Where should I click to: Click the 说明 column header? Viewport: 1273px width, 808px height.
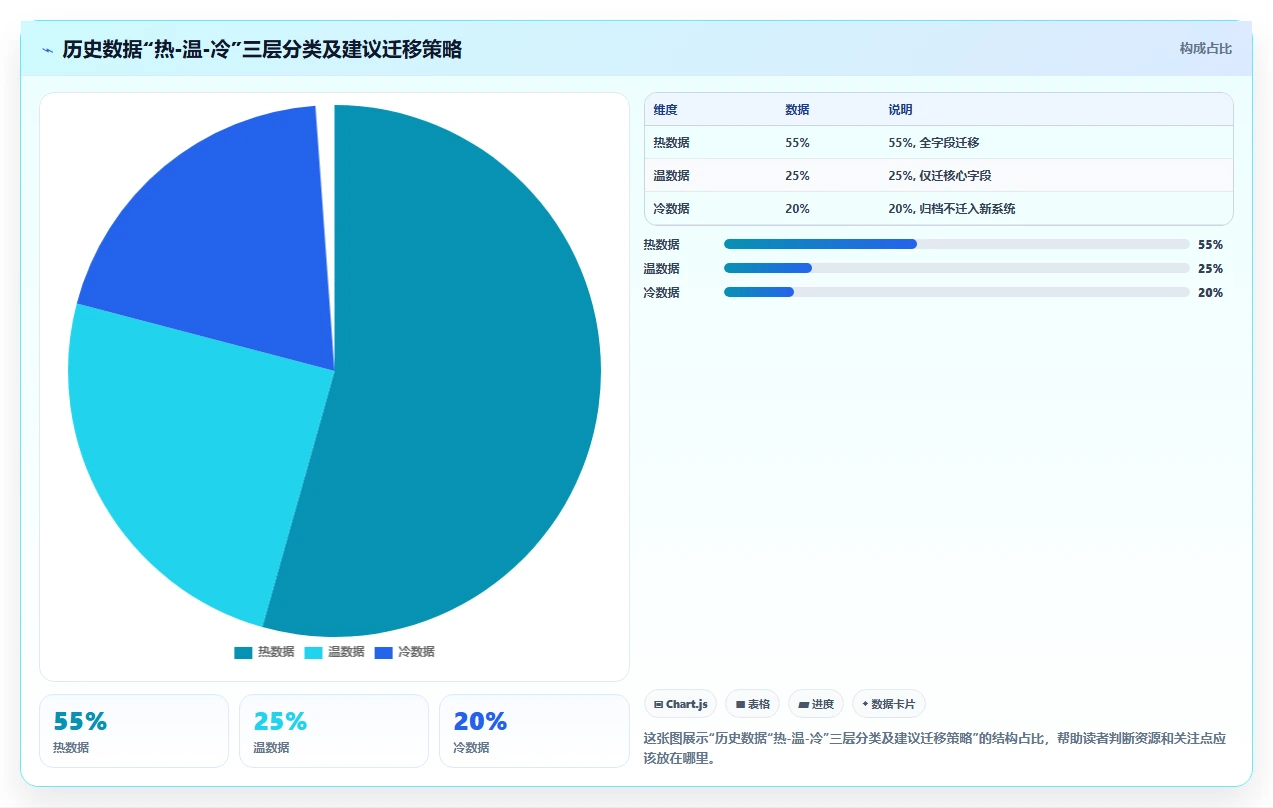tap(900, 110)
